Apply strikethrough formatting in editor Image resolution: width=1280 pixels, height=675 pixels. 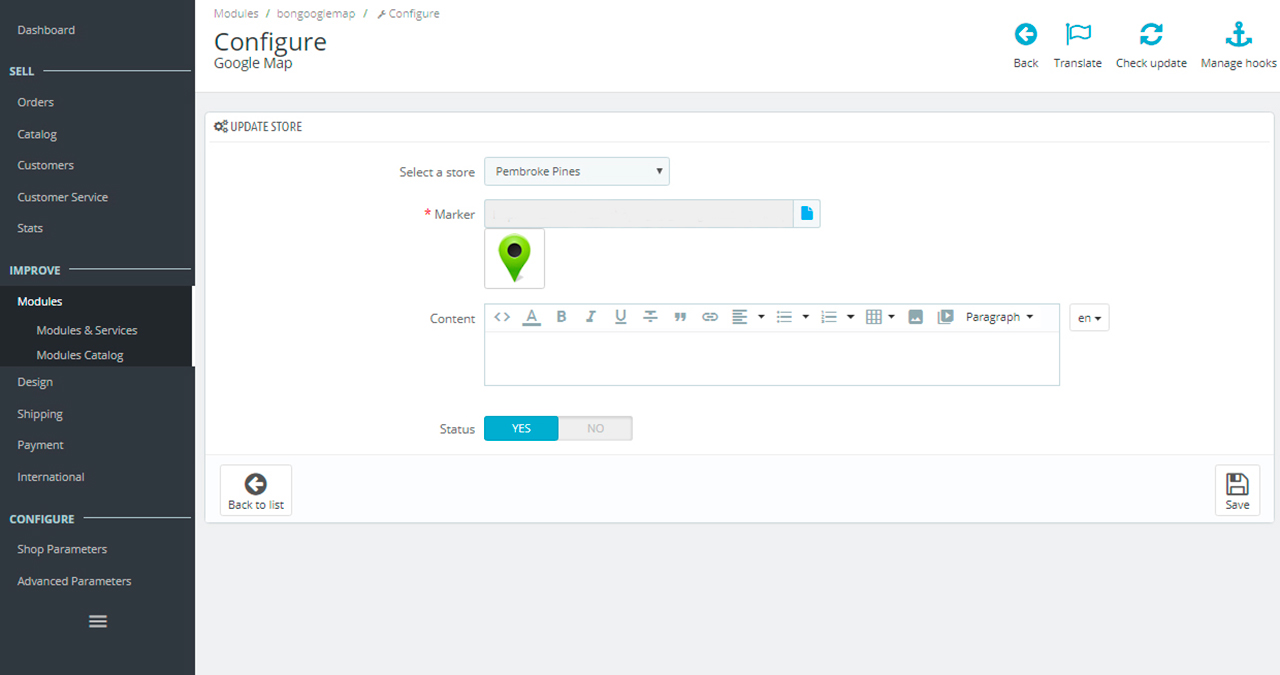click(650, 317)
